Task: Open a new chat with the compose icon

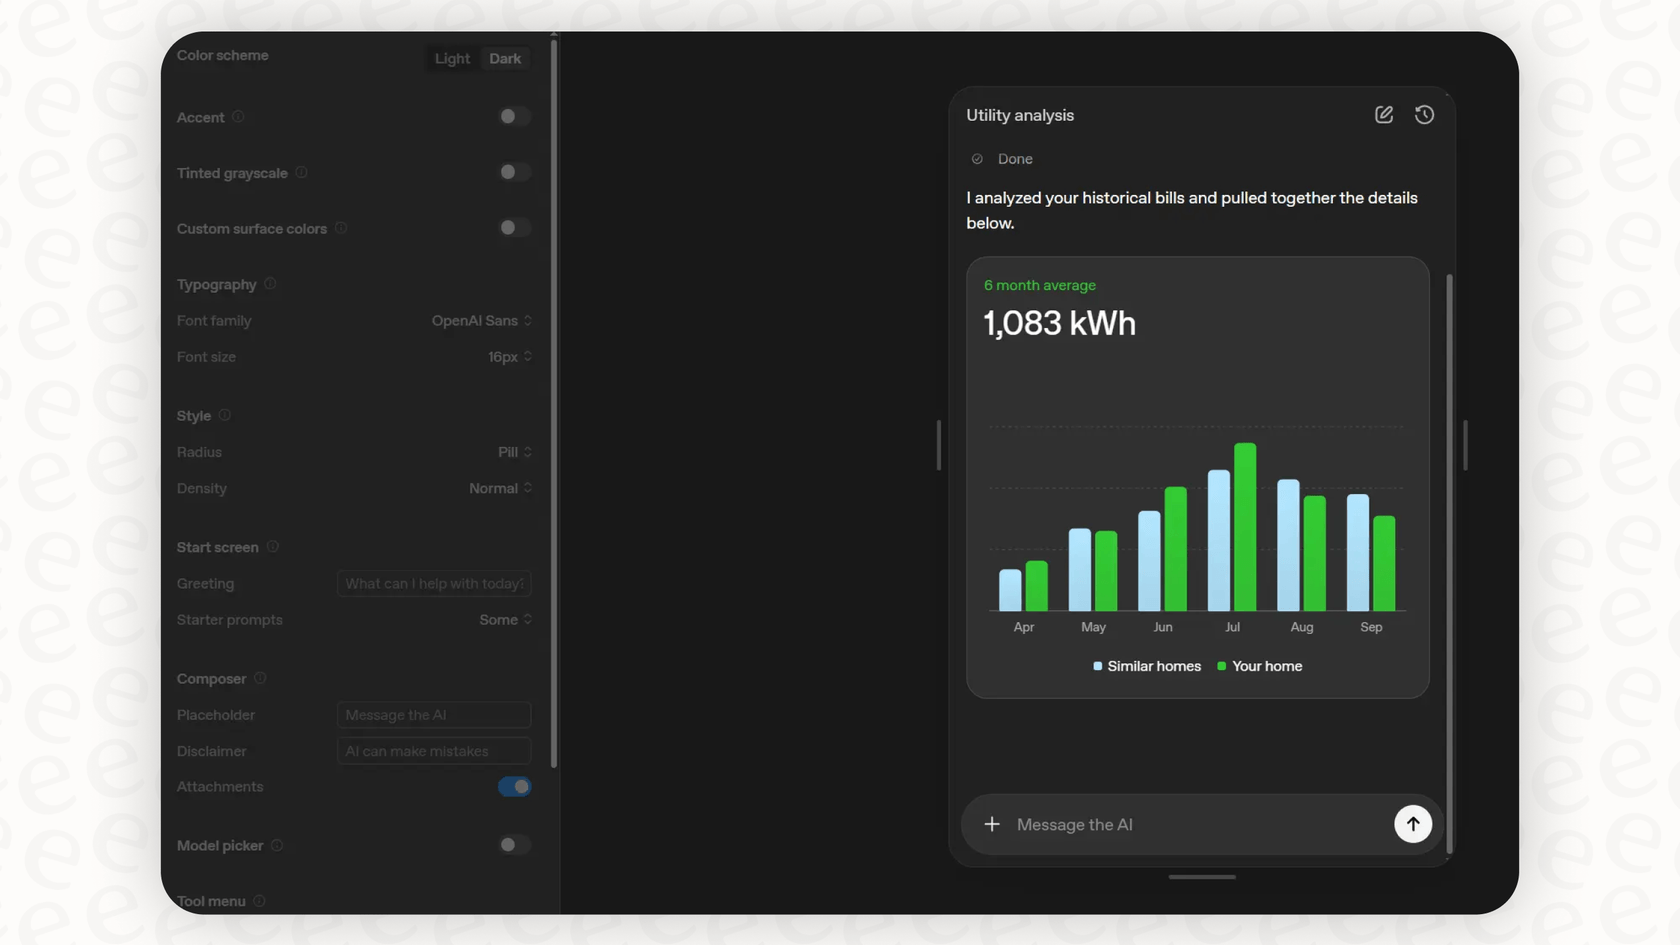Action: (x=1383, y=114)
